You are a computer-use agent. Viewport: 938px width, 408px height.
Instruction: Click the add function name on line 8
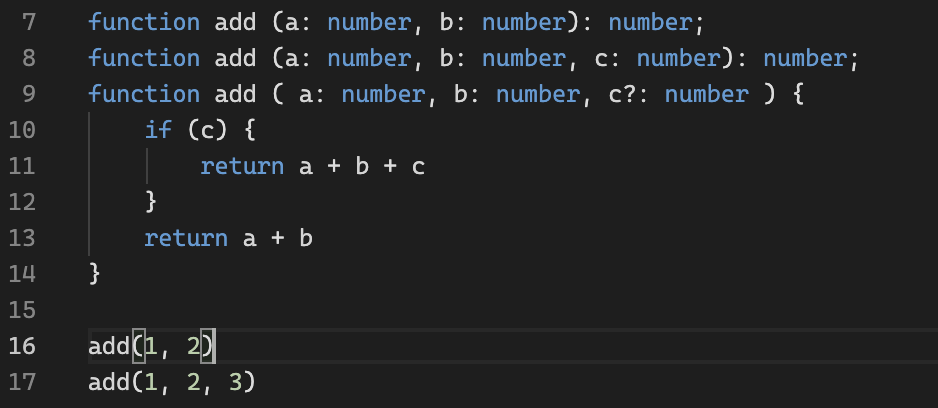click(235, 58)
